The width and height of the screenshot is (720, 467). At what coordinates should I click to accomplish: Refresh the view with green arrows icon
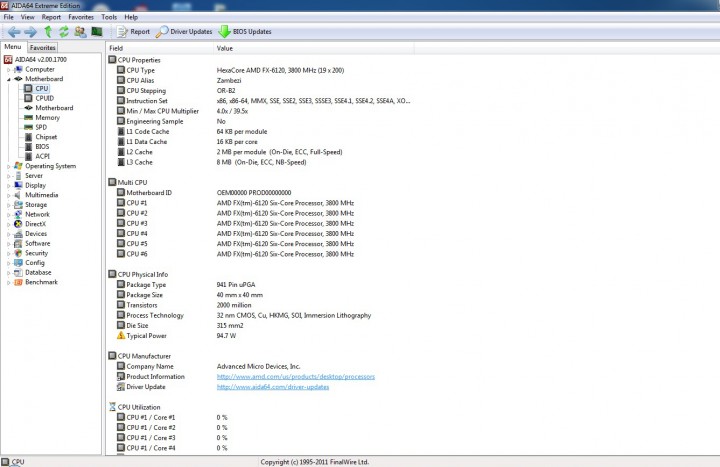point(64,32)
